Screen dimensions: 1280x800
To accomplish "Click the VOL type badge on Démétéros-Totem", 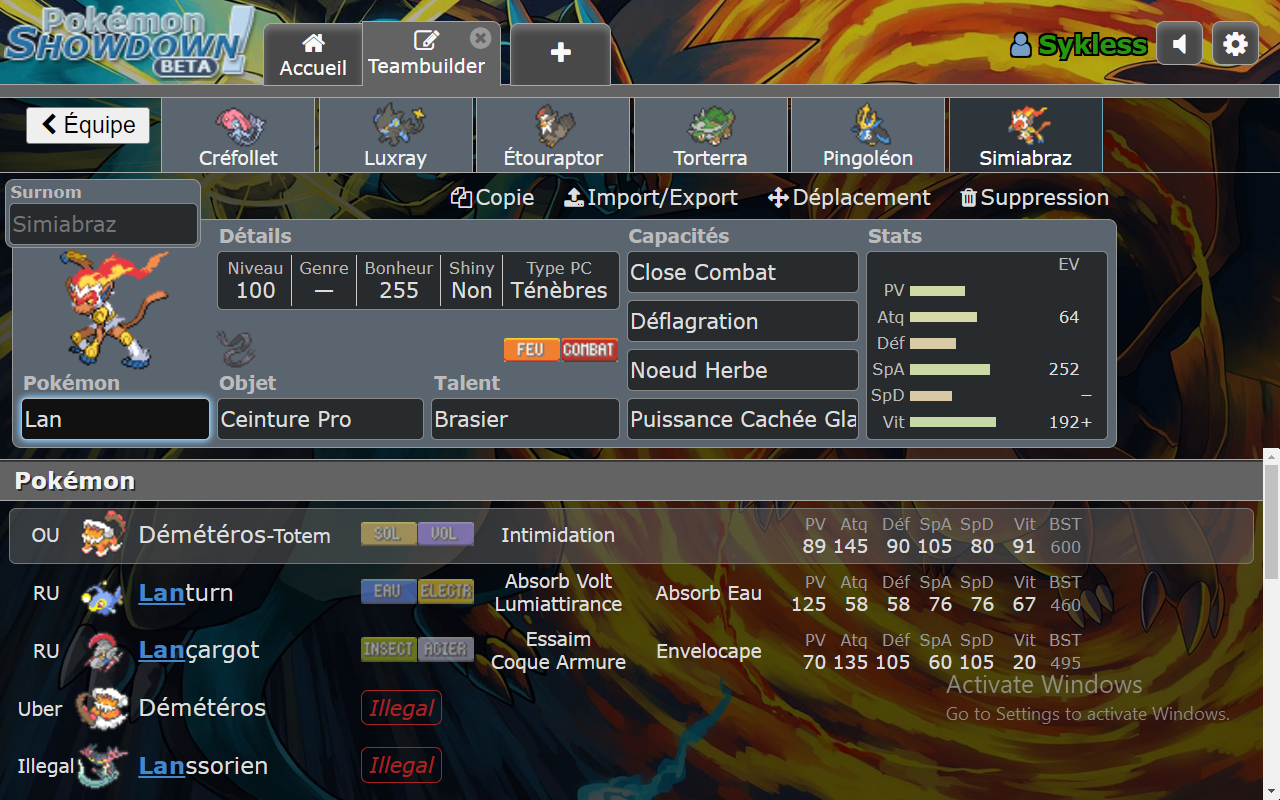I will coord(446,534).
